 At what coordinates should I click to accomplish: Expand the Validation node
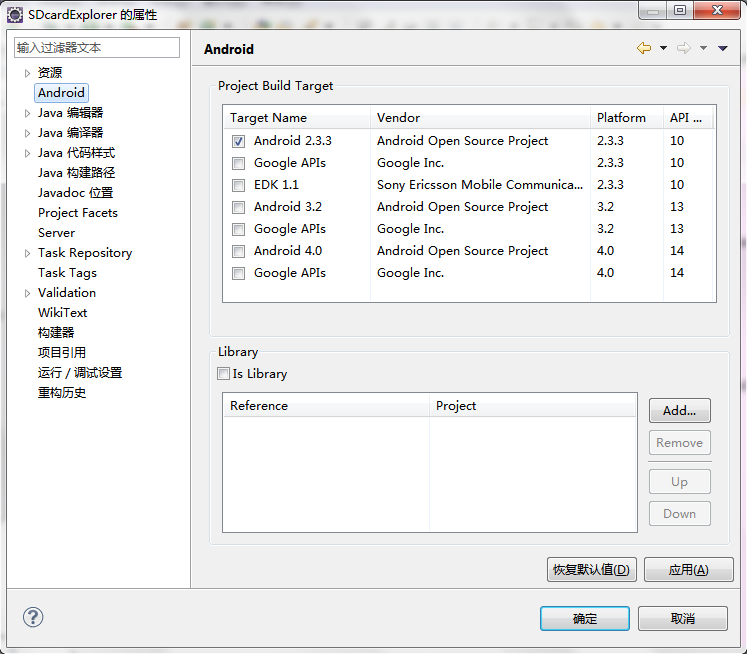click(x=27, y=293)
